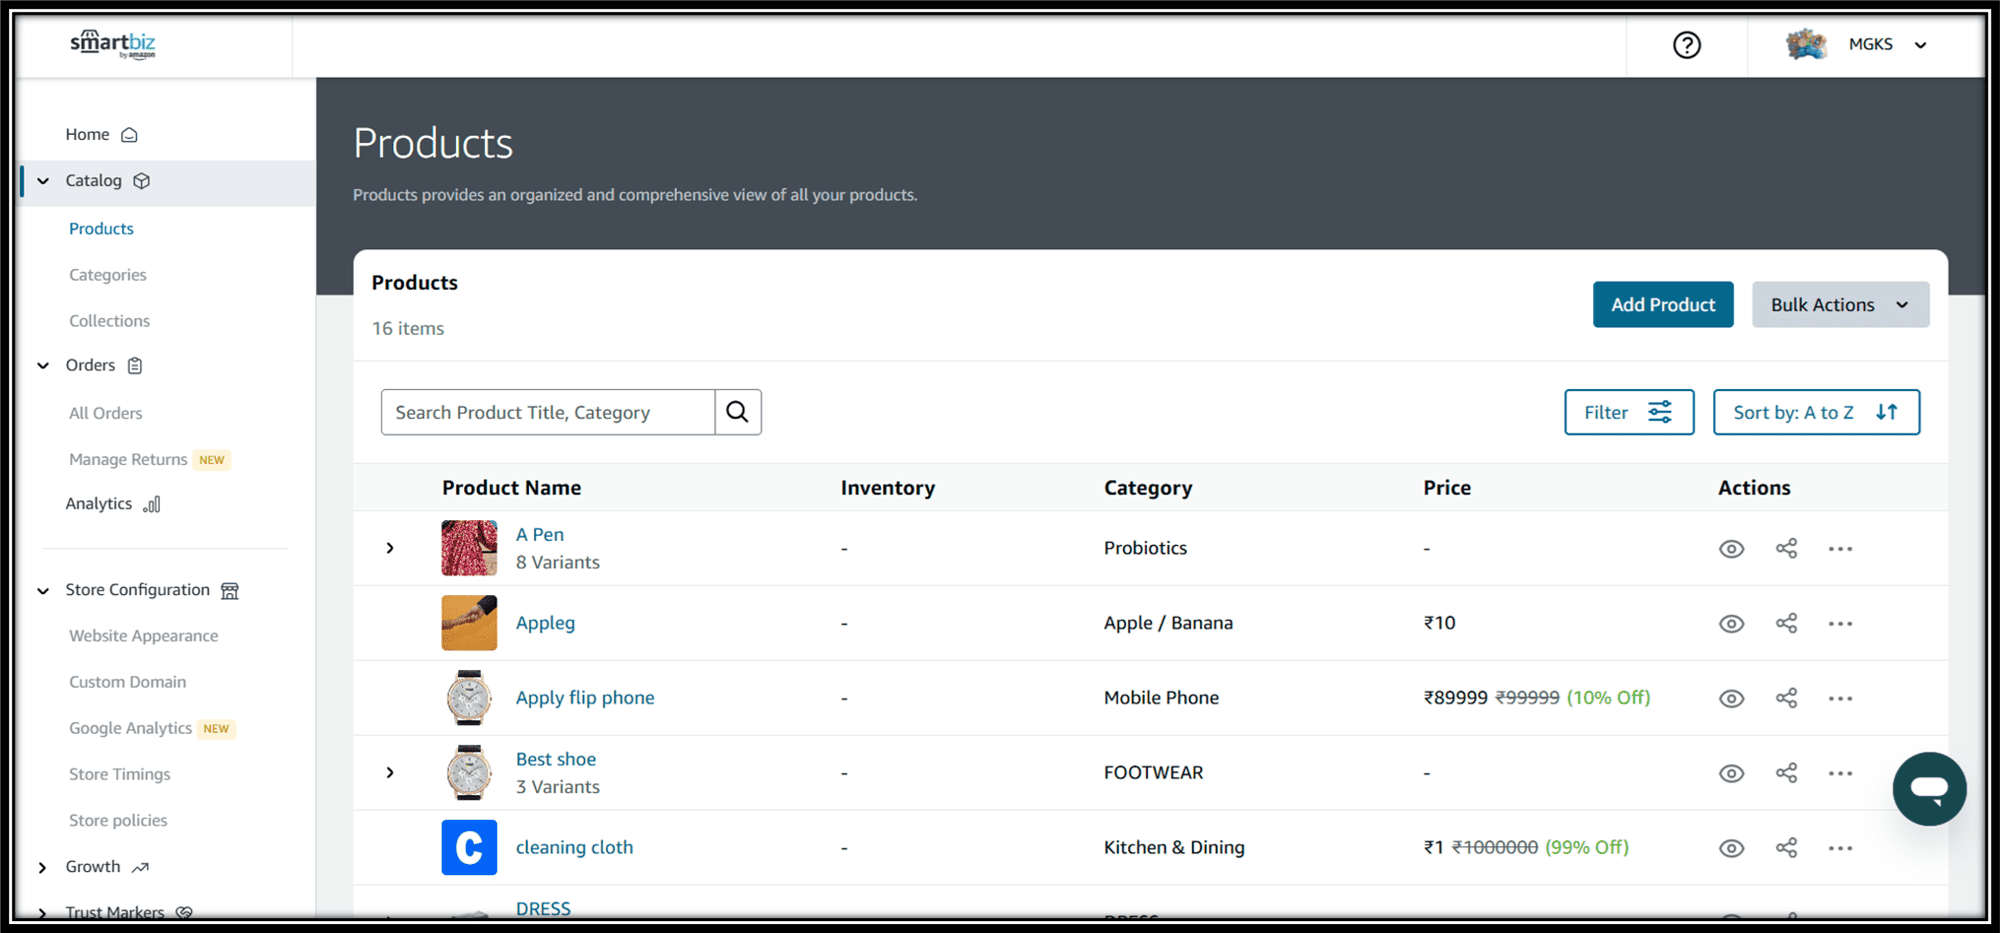Toggle visibility eye for A Pen
This screenshot has width=2000, height=933.
pyautogui.click(x=1731, y=549)
